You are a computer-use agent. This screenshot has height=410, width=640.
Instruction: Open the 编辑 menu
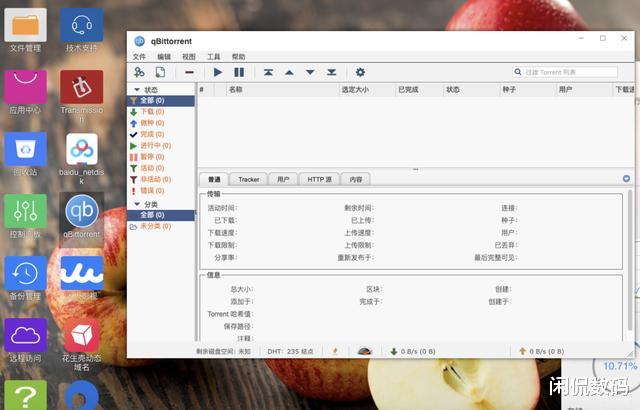[x=164, y=57]
